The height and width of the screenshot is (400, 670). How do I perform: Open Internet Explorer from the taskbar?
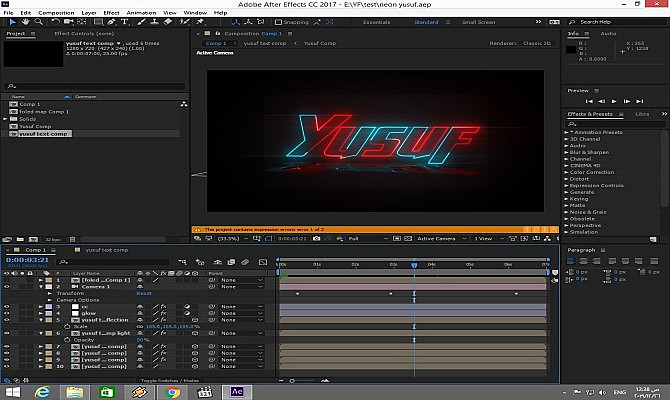[42, 392]
